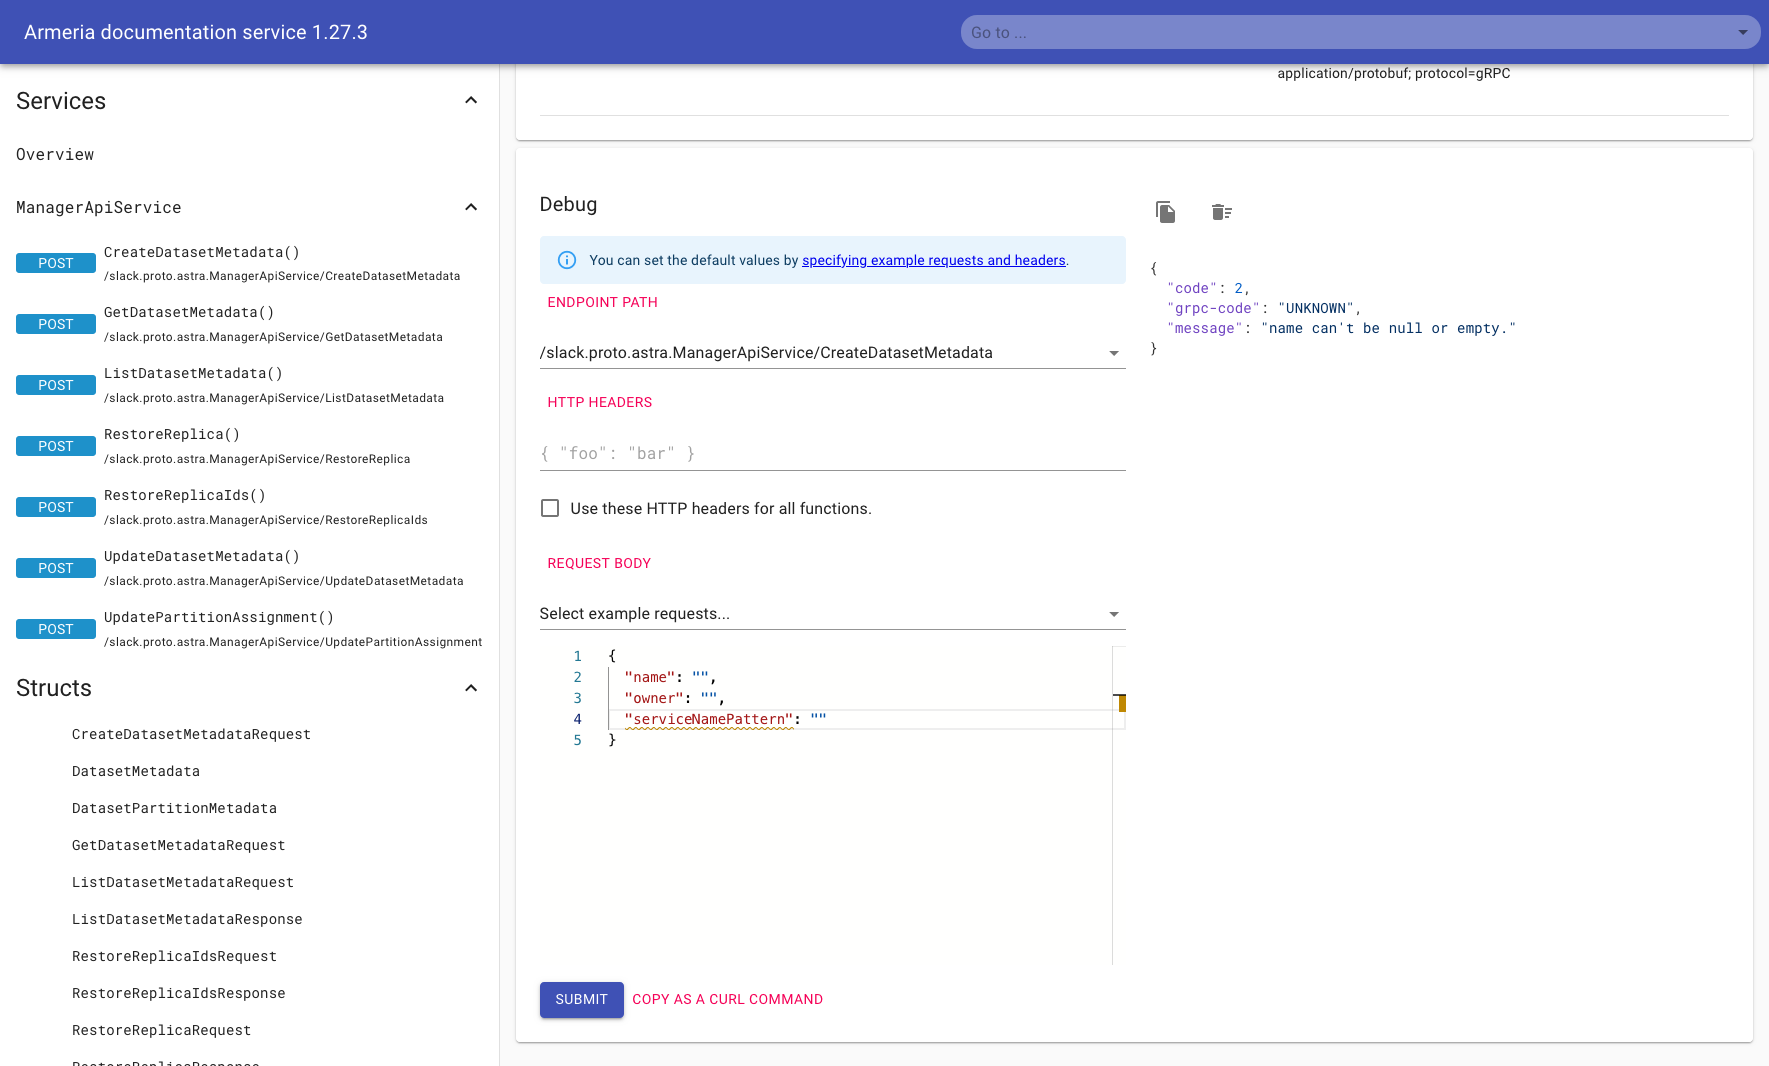The height and width of the screenshot is (1066, 1769).
Task: Click the ManagerApiService heading
Action: [99, 207]
